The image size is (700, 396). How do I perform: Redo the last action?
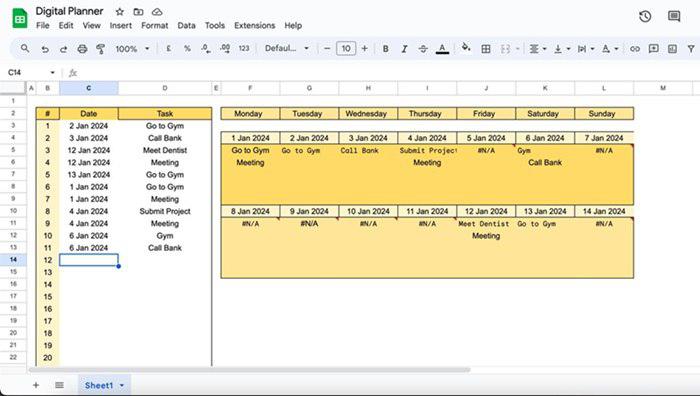[63, 49]
